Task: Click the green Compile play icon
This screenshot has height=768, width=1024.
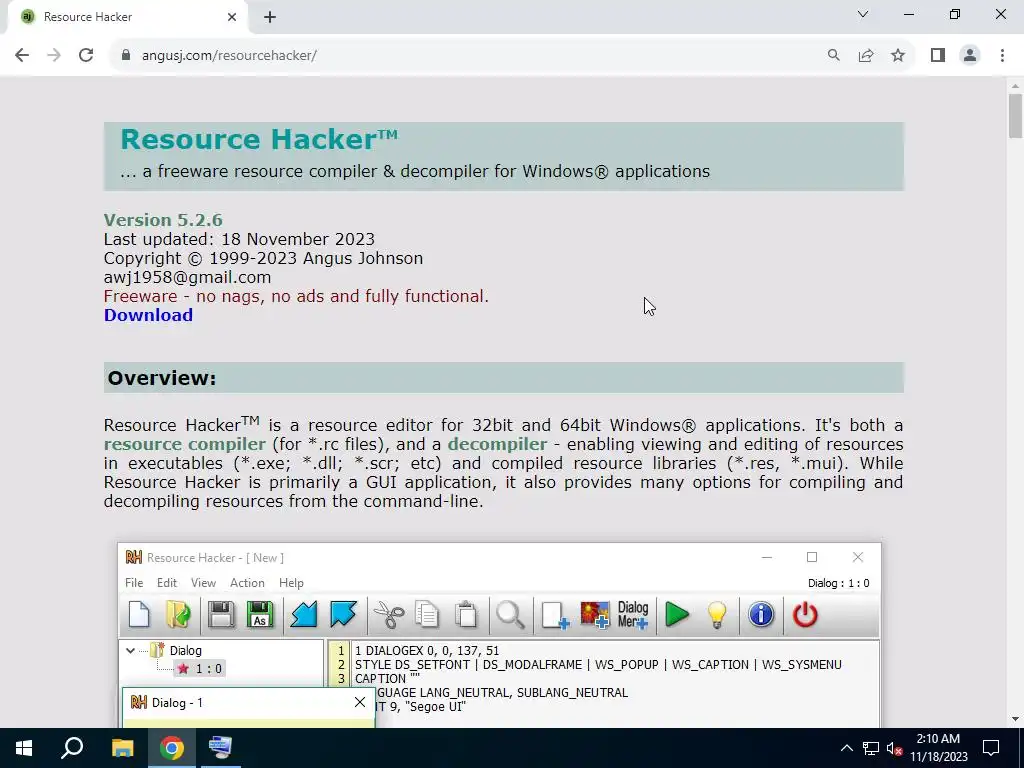Action: click(x=677, y=615)
